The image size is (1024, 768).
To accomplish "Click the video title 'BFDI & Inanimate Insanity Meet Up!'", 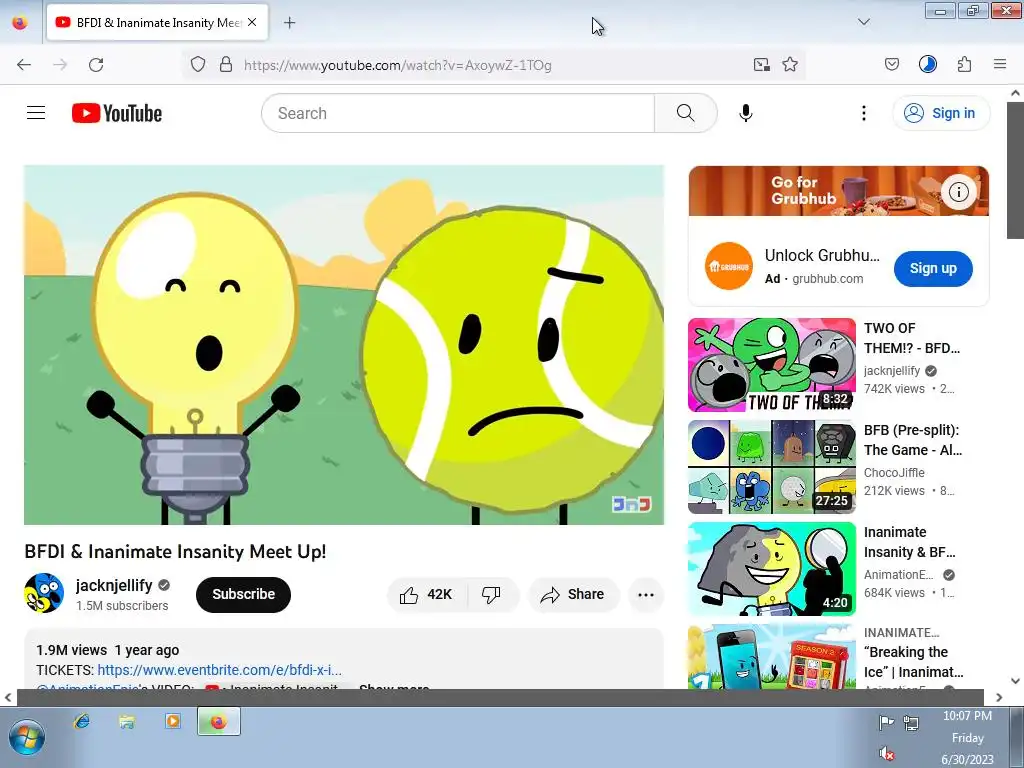I will click(175, 551).
